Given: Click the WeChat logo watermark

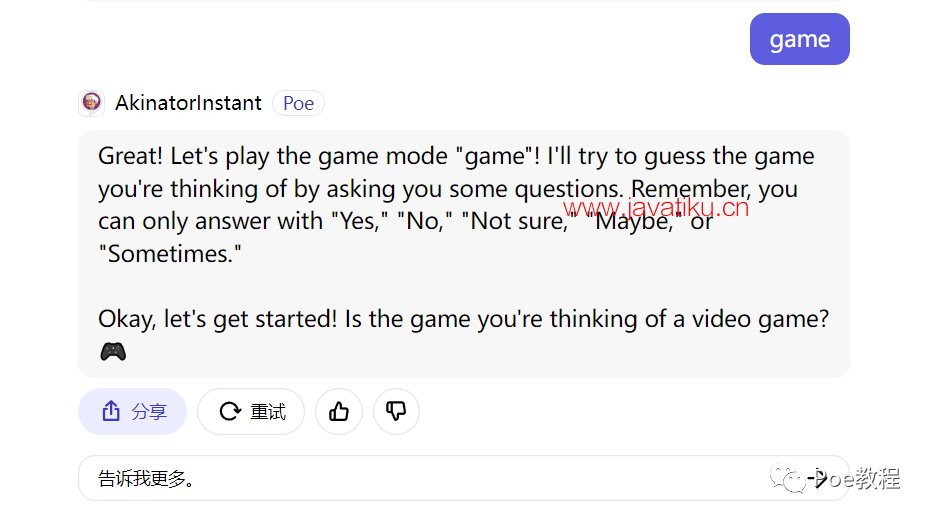Looking at the screenshot, I should 787,478.
